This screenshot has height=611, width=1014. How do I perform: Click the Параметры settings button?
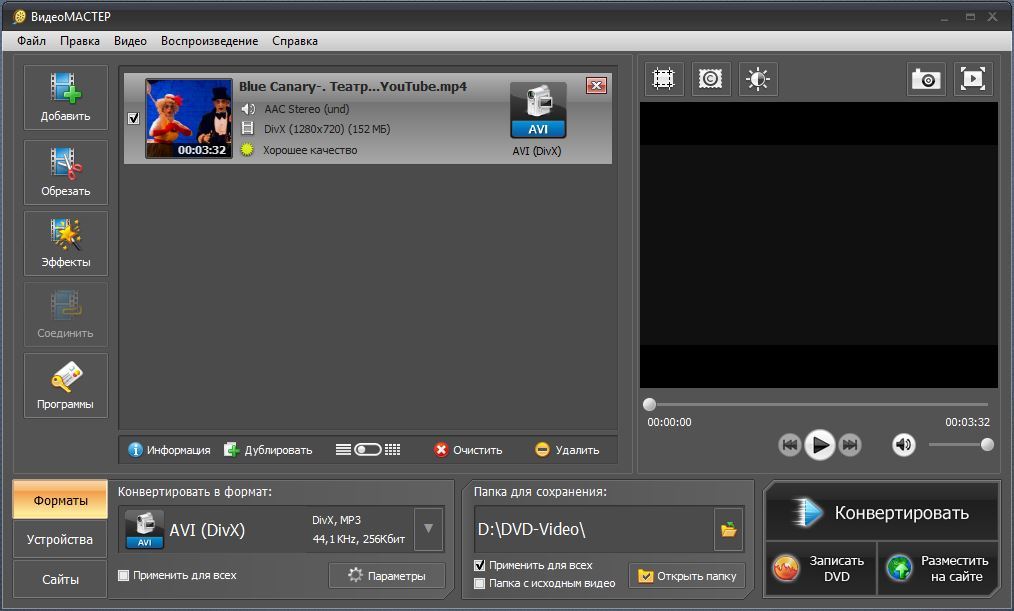[387, 575]
